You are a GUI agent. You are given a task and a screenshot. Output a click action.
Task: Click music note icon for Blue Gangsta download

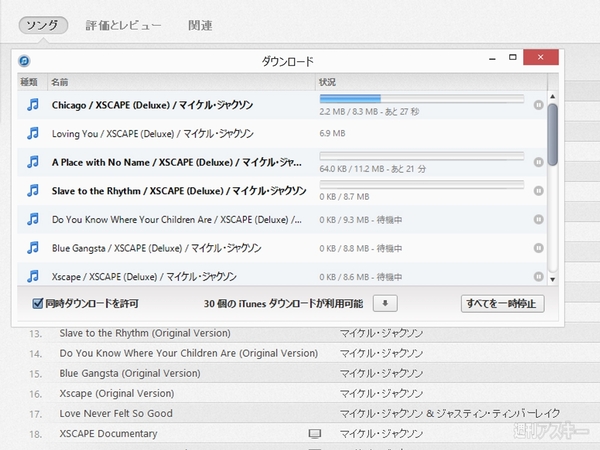(33, 248)
